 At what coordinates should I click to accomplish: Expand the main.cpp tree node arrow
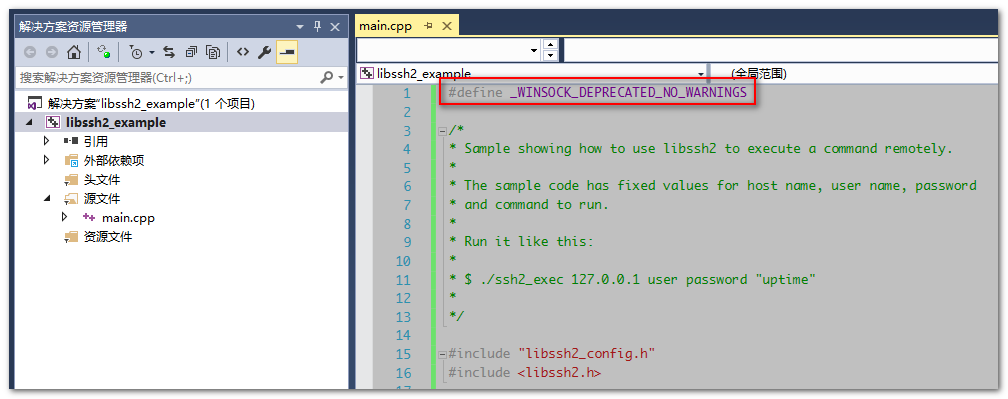click(x=64, y=217)
